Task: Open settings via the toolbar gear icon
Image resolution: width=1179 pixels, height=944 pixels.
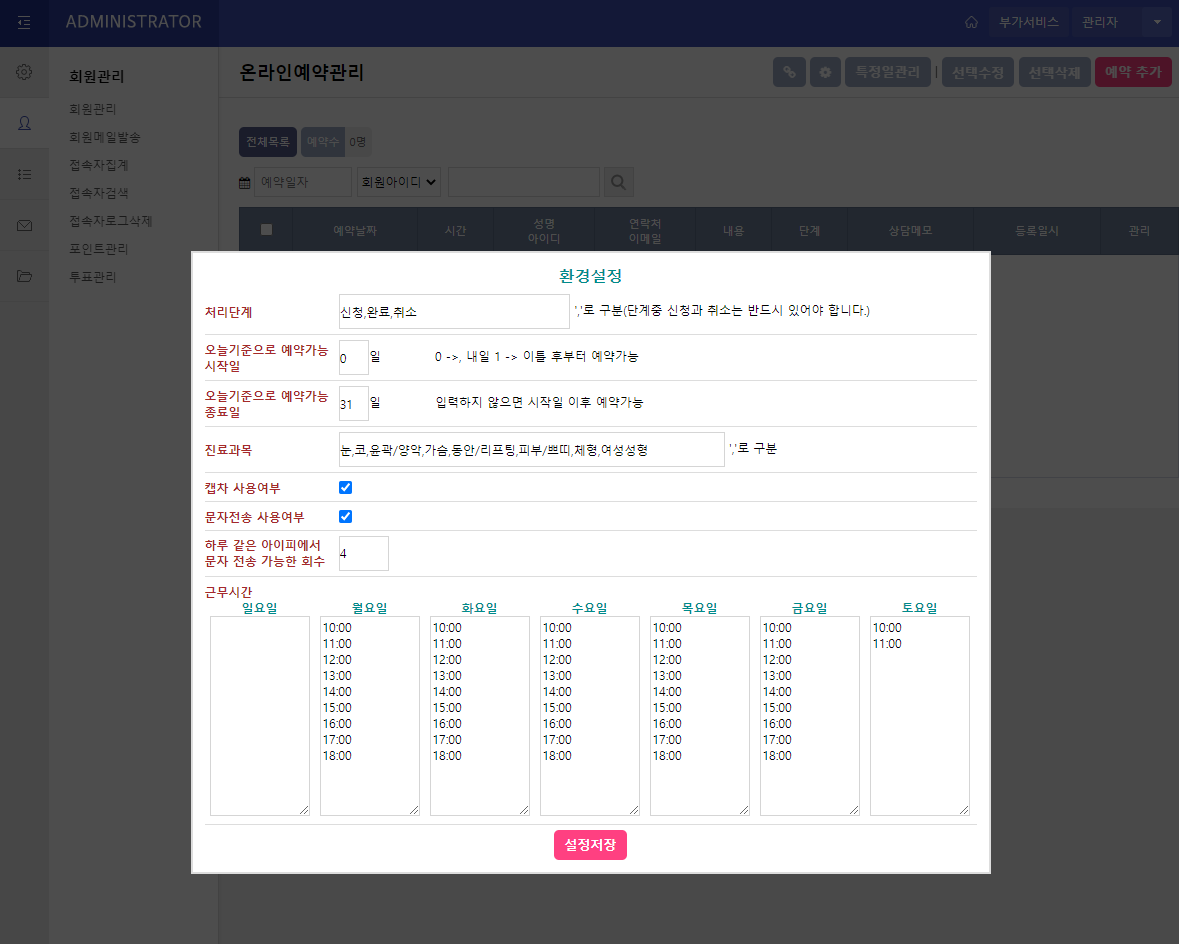Action: coord(827,71)
